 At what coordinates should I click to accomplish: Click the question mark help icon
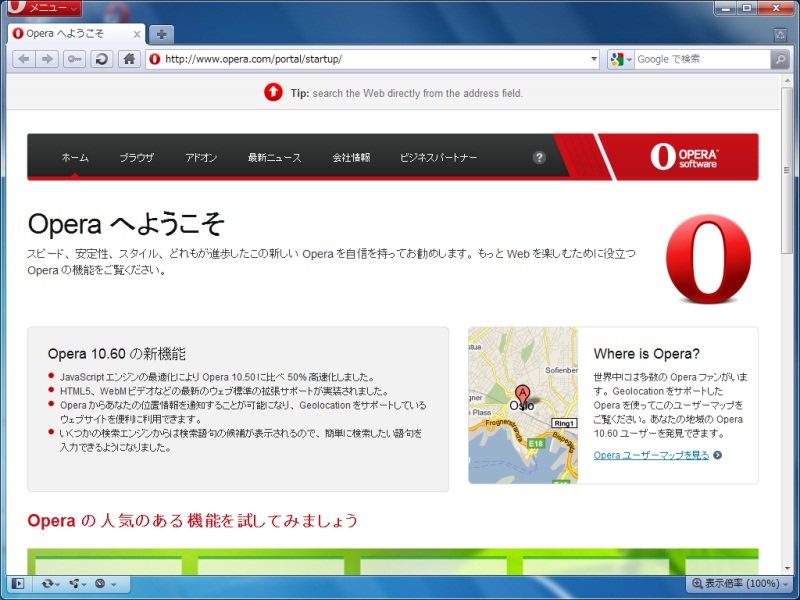pos(539,157)
